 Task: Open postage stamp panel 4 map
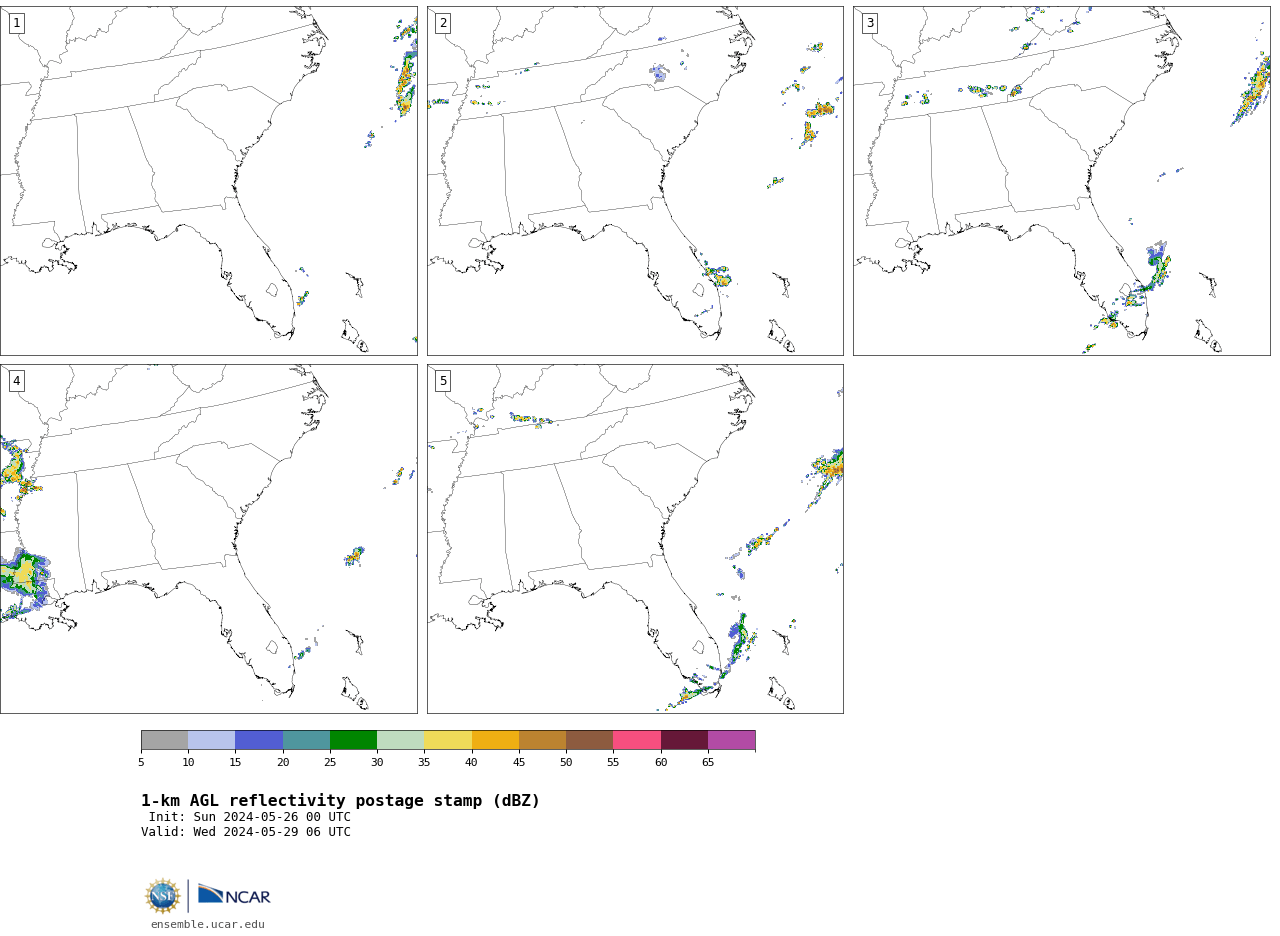pyautogui.click(x=209, y=539)
